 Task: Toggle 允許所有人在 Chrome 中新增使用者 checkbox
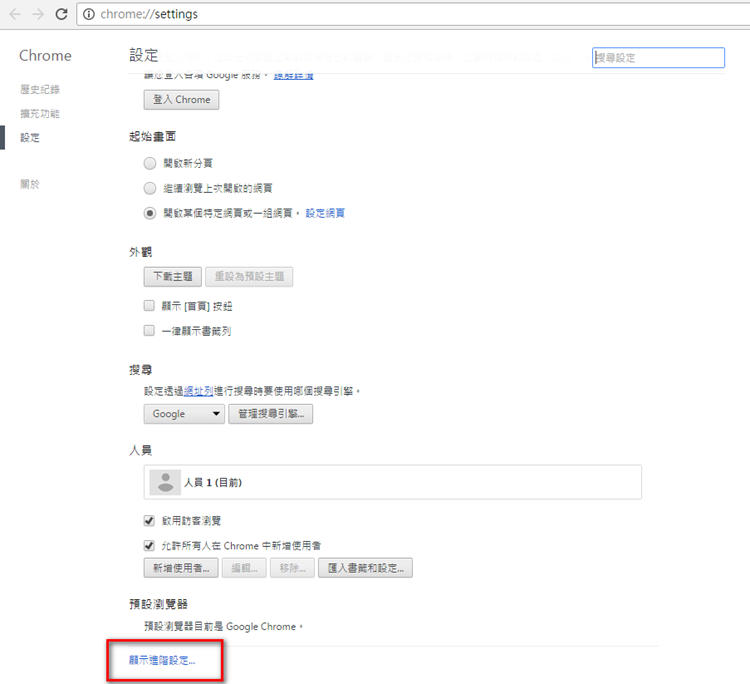pos(149,545)
